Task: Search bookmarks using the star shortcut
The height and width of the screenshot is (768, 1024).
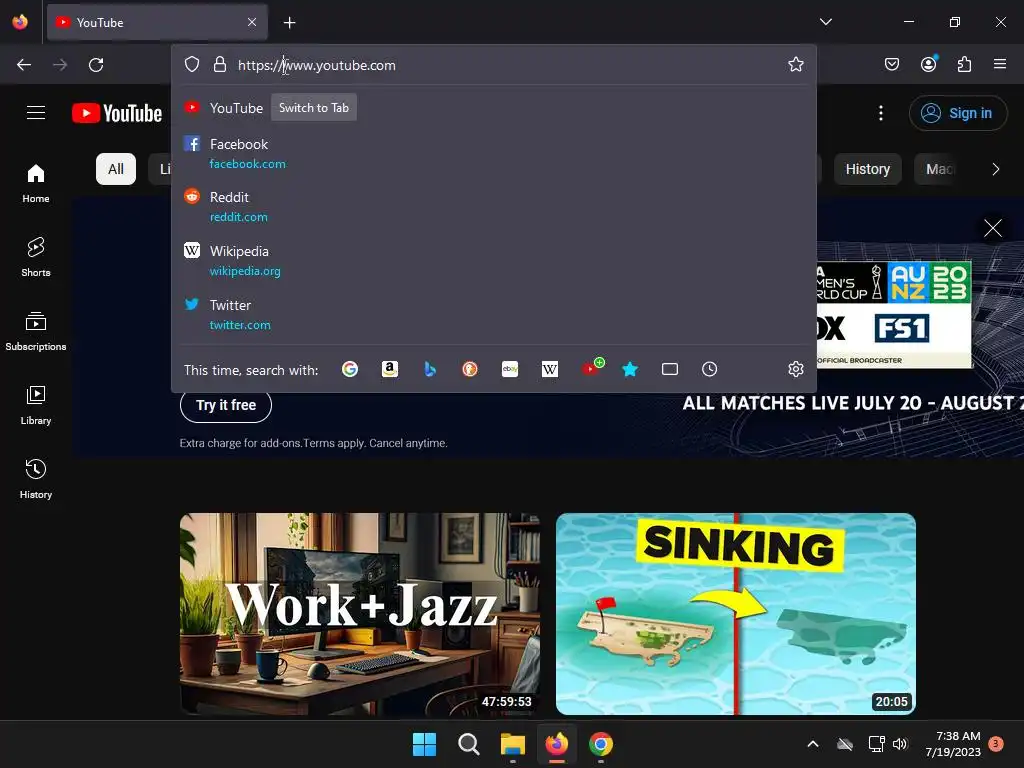Action: (630, 370)
